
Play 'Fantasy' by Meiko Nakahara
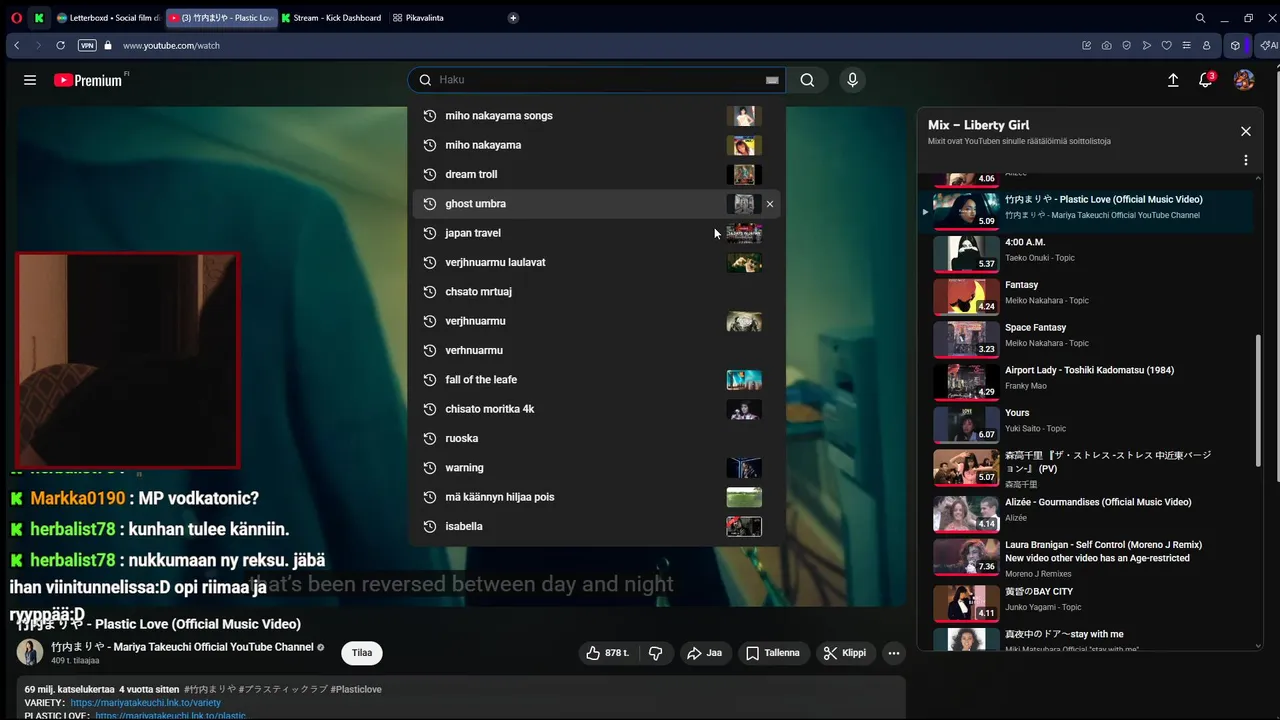point(1087,296)
